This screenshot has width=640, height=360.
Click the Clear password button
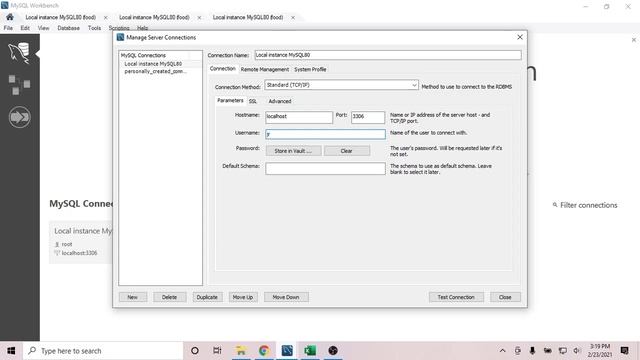[347, 151]
